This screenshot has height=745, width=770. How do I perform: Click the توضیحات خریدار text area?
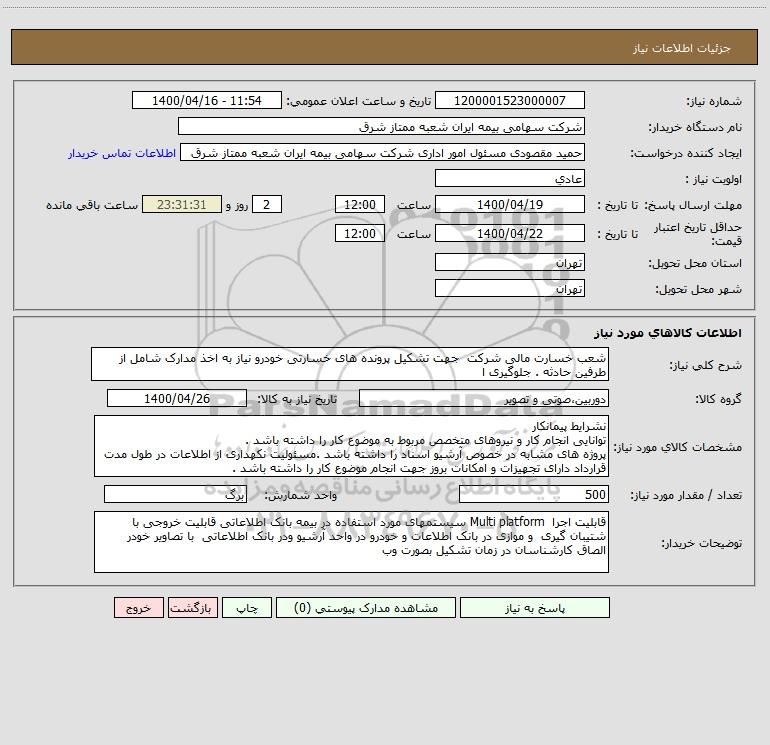[351, 542]
